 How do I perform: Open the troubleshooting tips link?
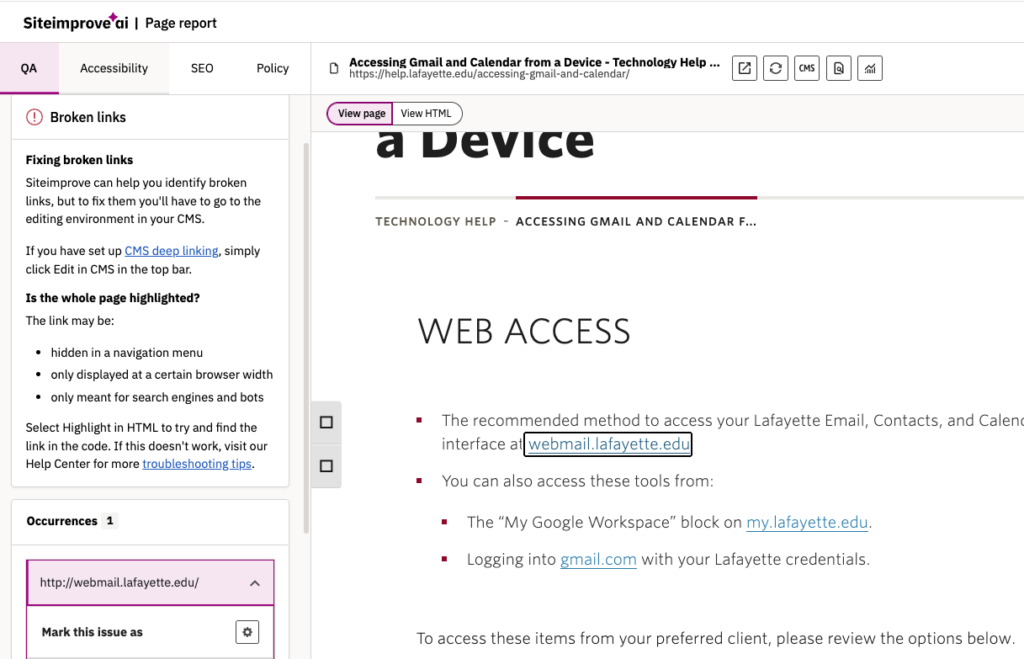coord(197,464)
